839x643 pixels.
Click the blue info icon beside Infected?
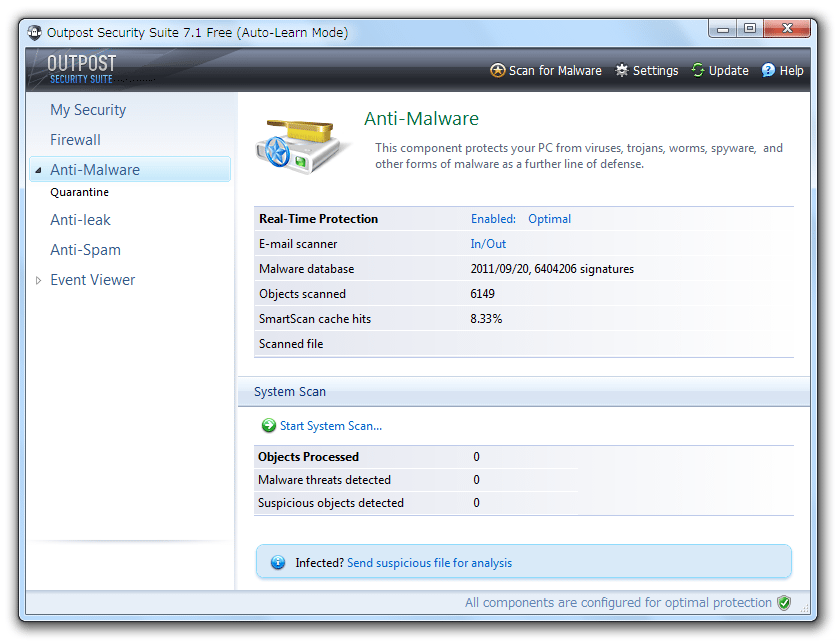[x=278, y=562]
